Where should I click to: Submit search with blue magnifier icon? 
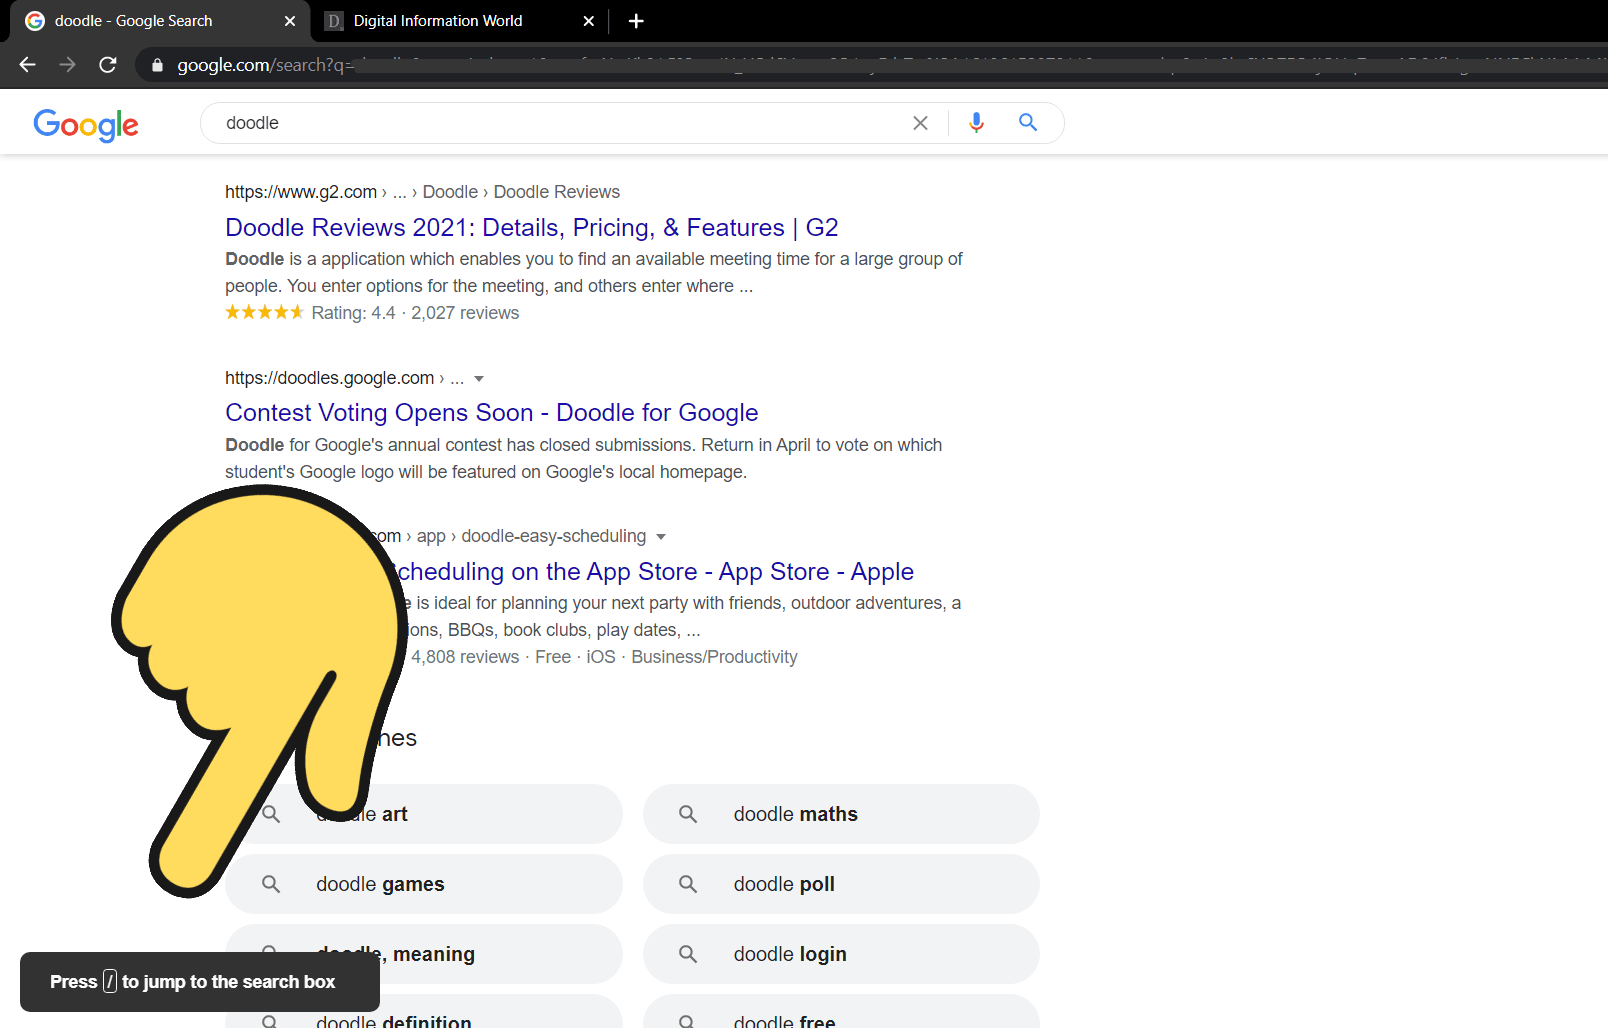pos(1028,122)
